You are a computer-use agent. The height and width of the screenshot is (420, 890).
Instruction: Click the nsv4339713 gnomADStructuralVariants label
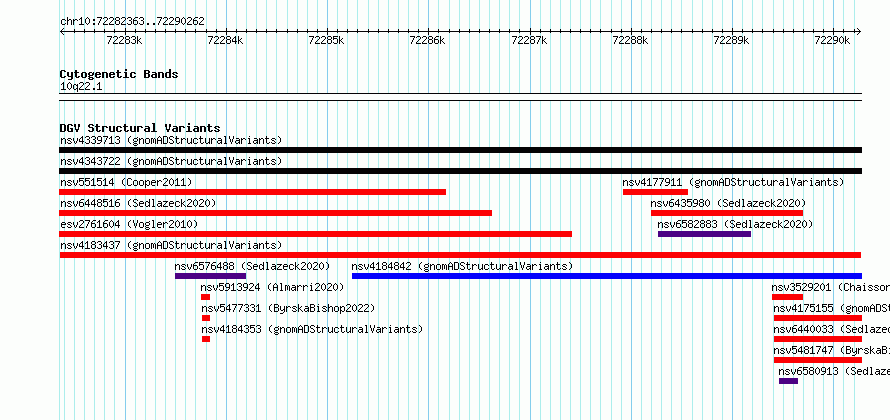pos(171,140)
